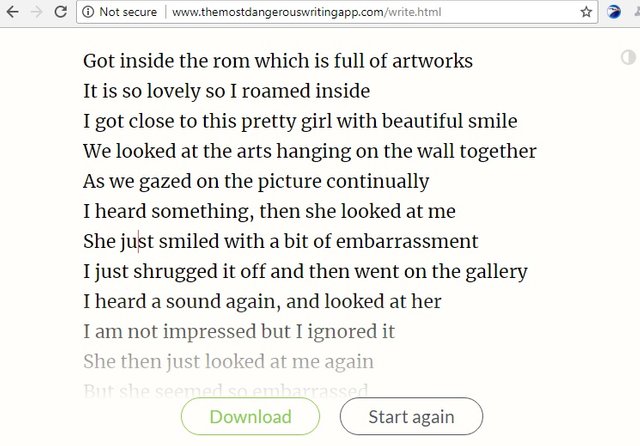Click on the word "embarrassment" in the text

[415, 241]
